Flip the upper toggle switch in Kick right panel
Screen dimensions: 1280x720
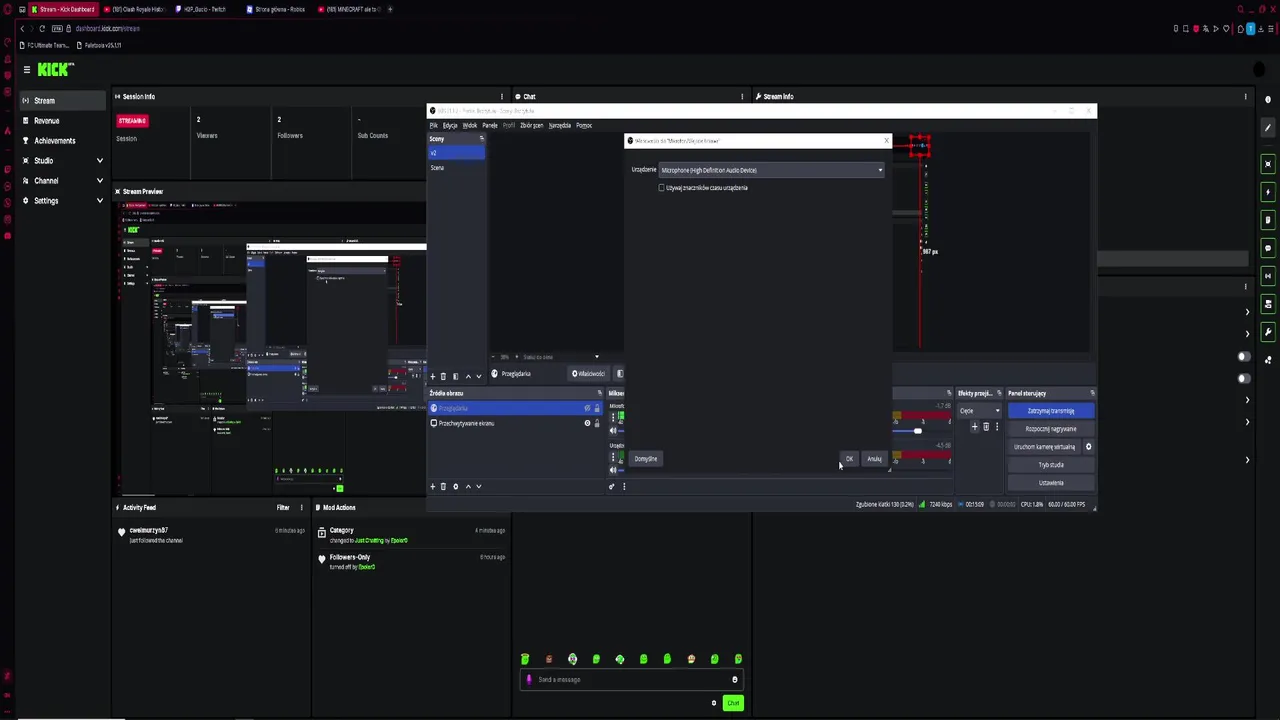pos(1244,357)
